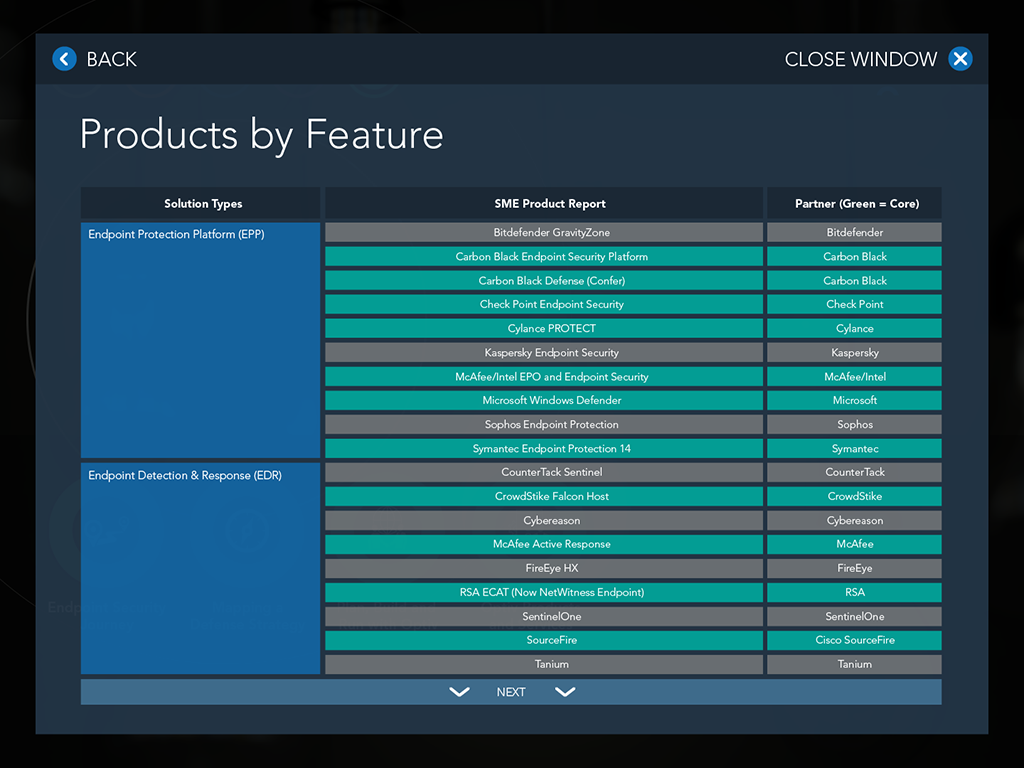Click the McAfee/Intel partner cell
Image resolution: width=1024 pixels, height=768 pixels.
coord(854,377)
